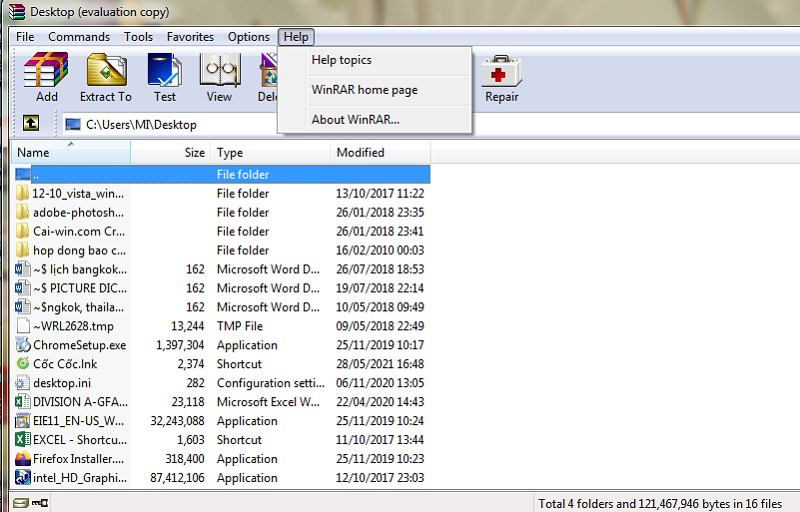Click size value 32,243,088
This screenshot has height=512, width=800.
pyautogui.click(x=177, y=421)
